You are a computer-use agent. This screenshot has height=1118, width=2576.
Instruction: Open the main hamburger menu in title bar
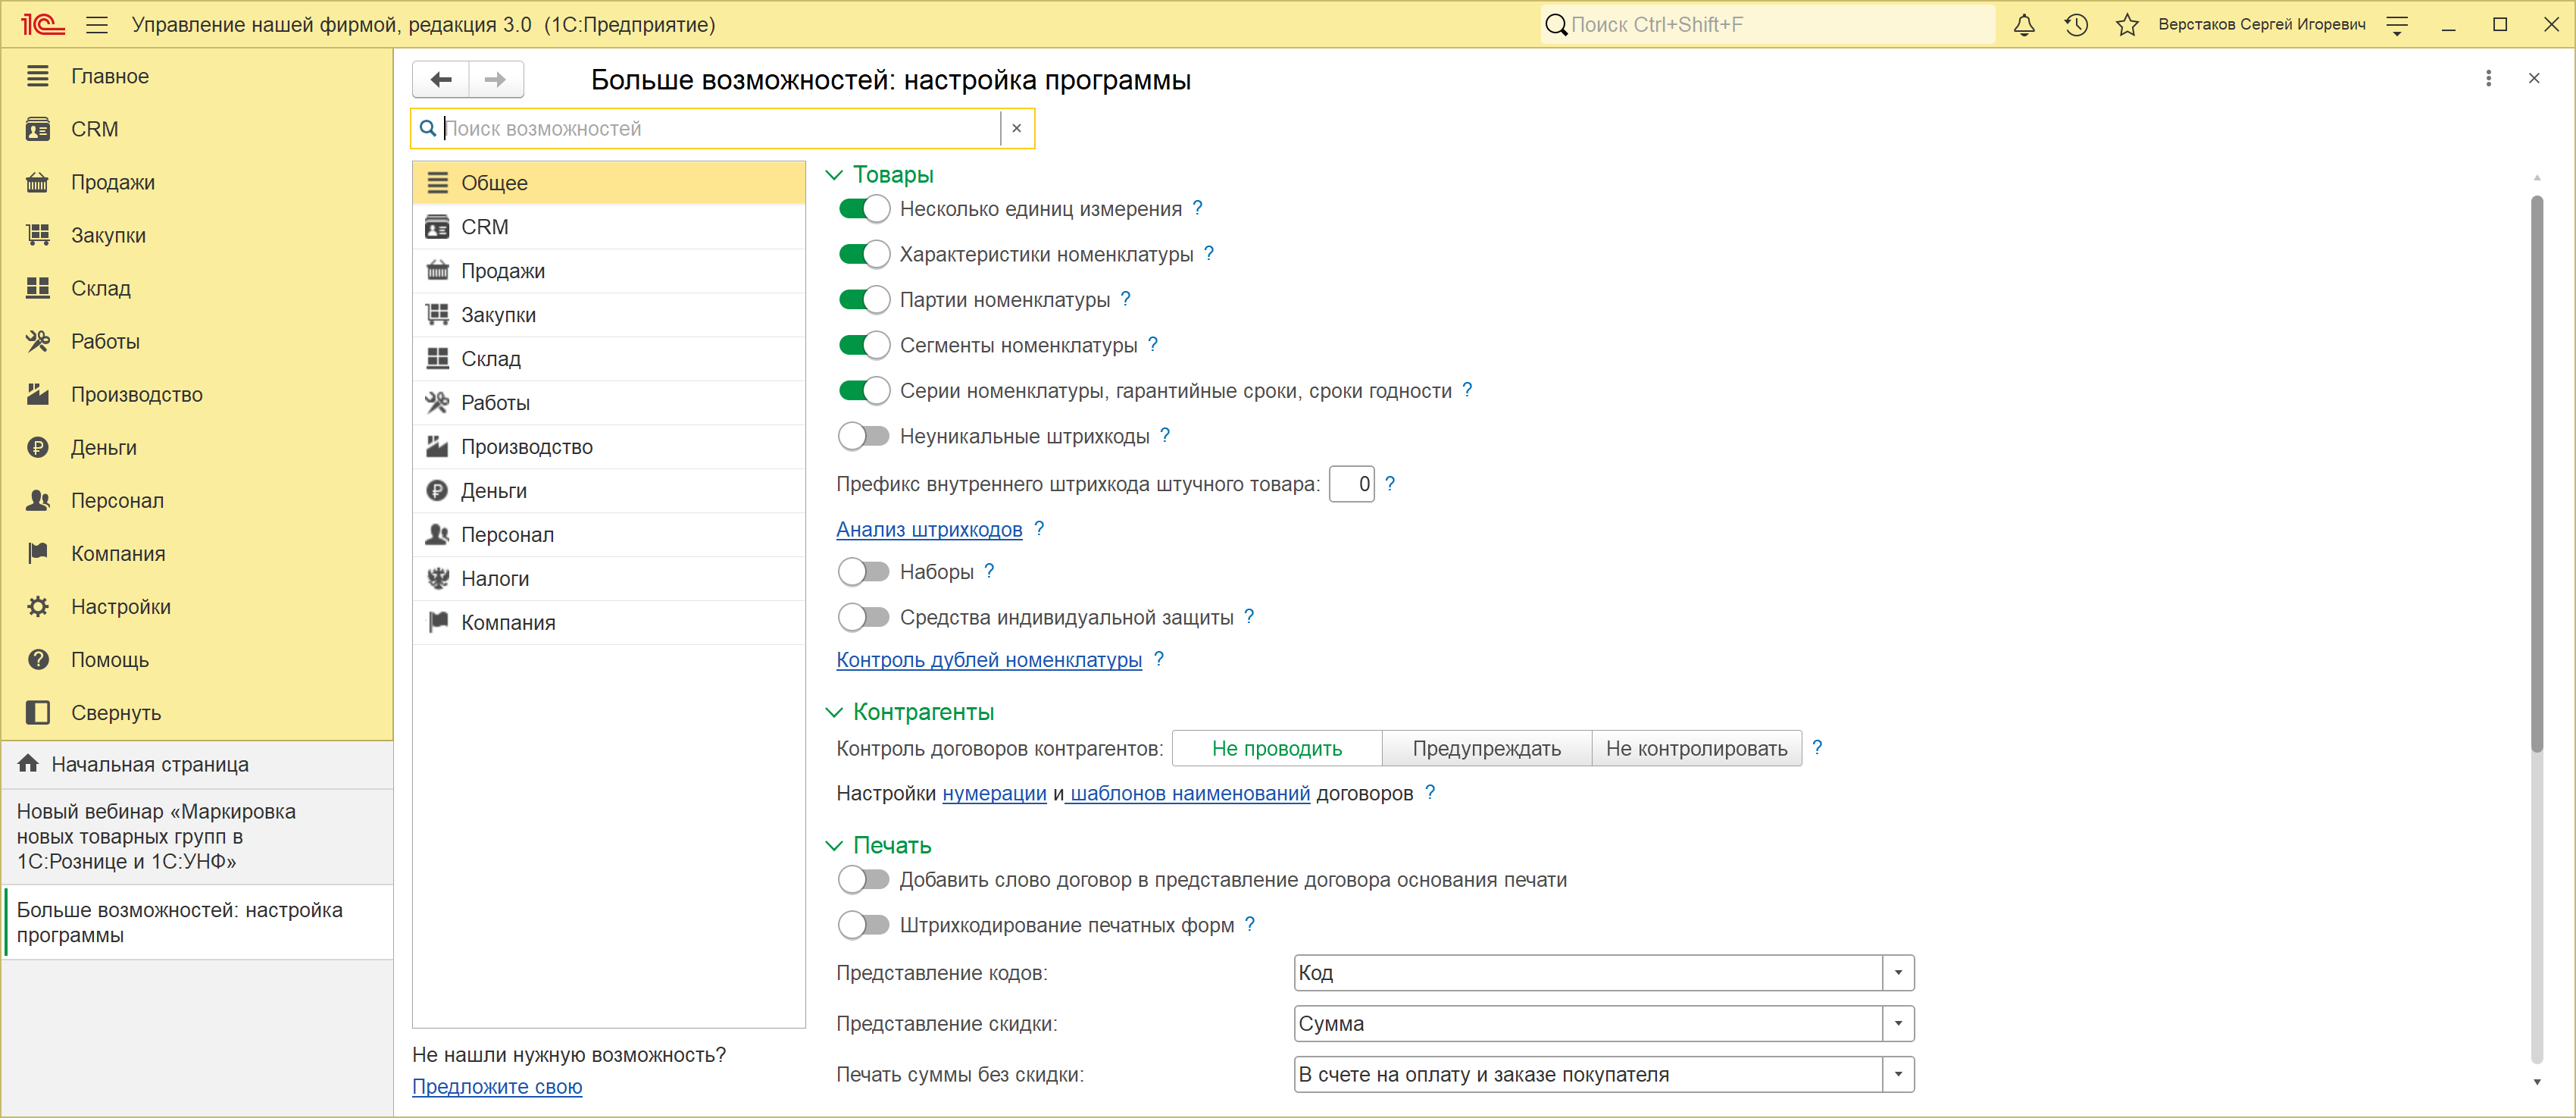pyautogui.click(x=97, y=25)
